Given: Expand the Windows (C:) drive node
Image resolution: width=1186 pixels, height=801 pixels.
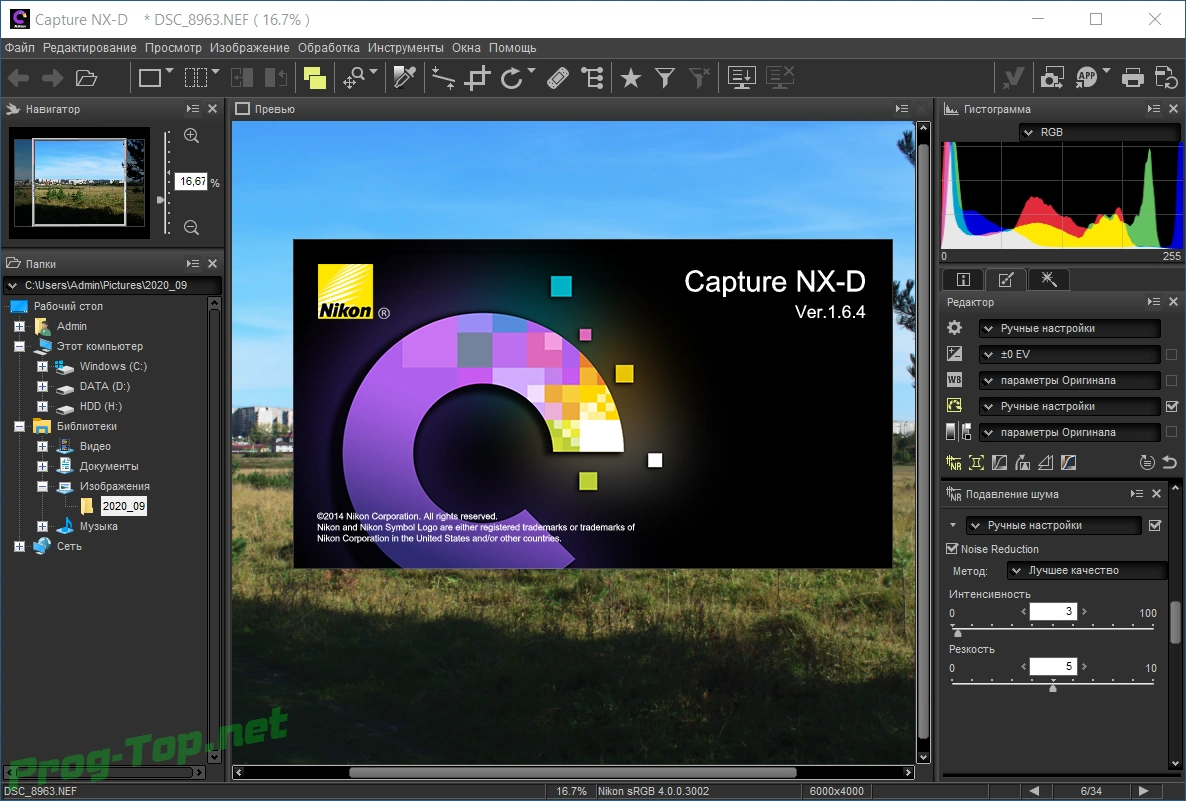Looking at the screenshot, I should (x=42, y=366).
